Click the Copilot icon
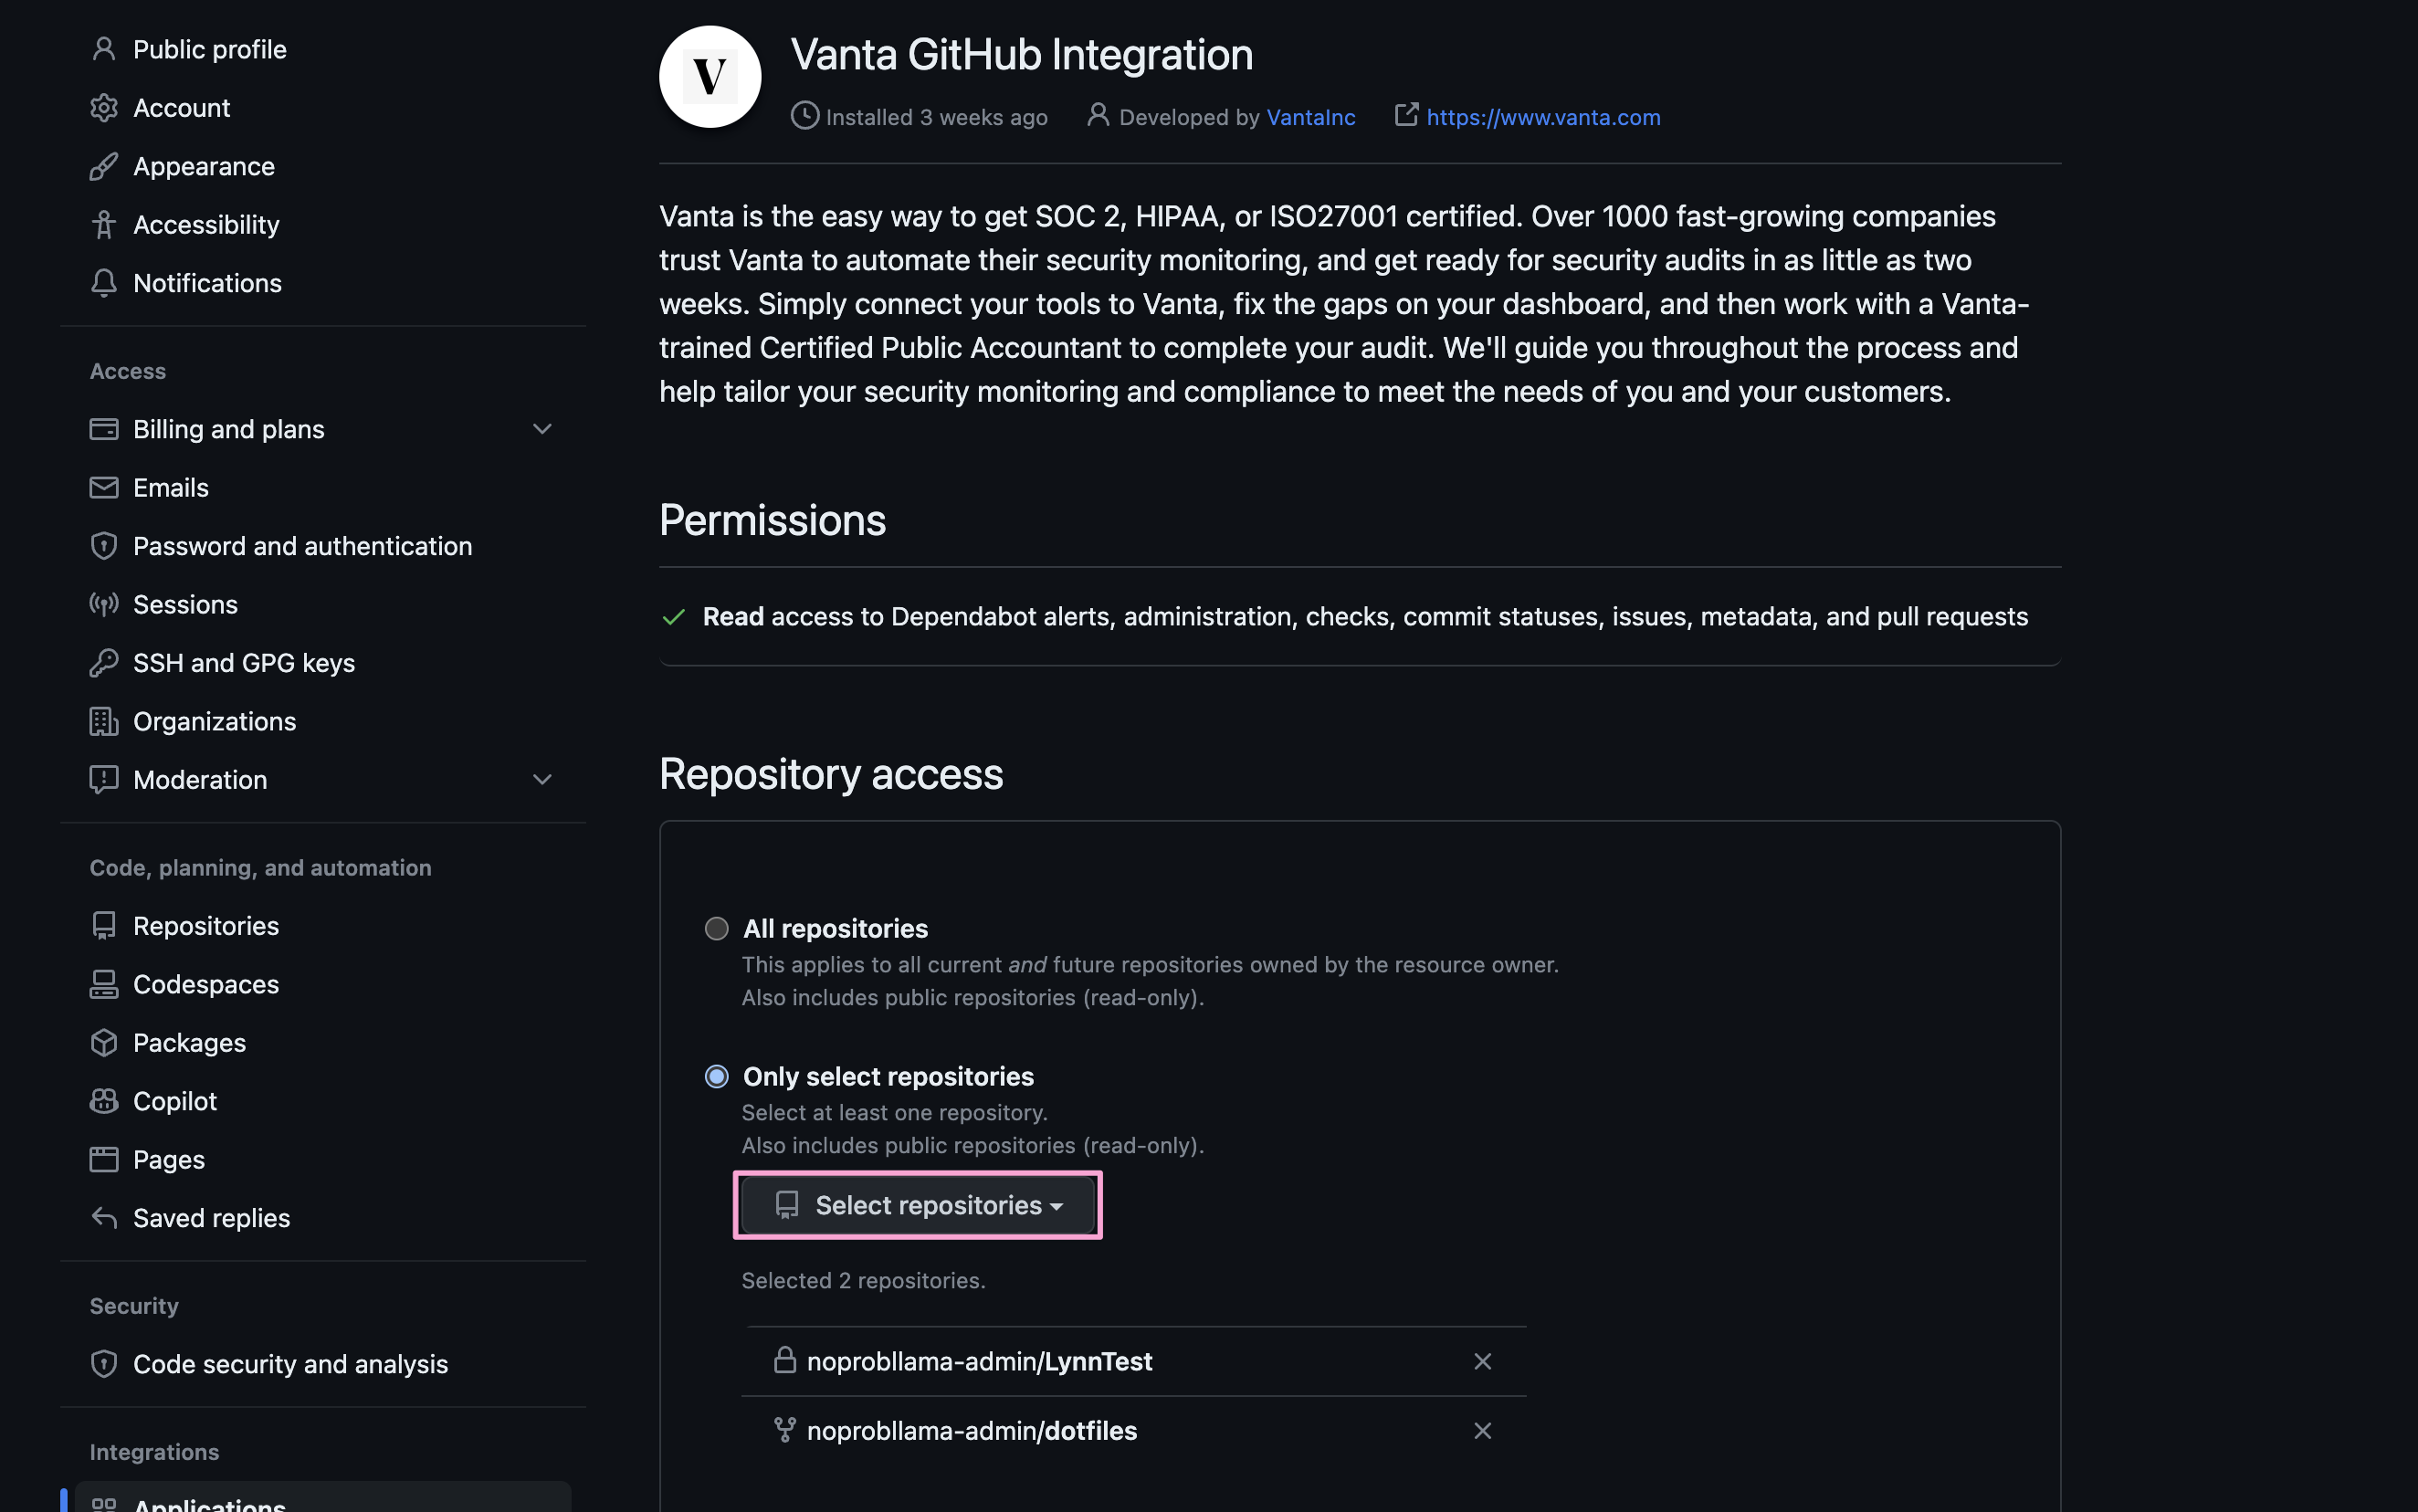 (104, 1101)
